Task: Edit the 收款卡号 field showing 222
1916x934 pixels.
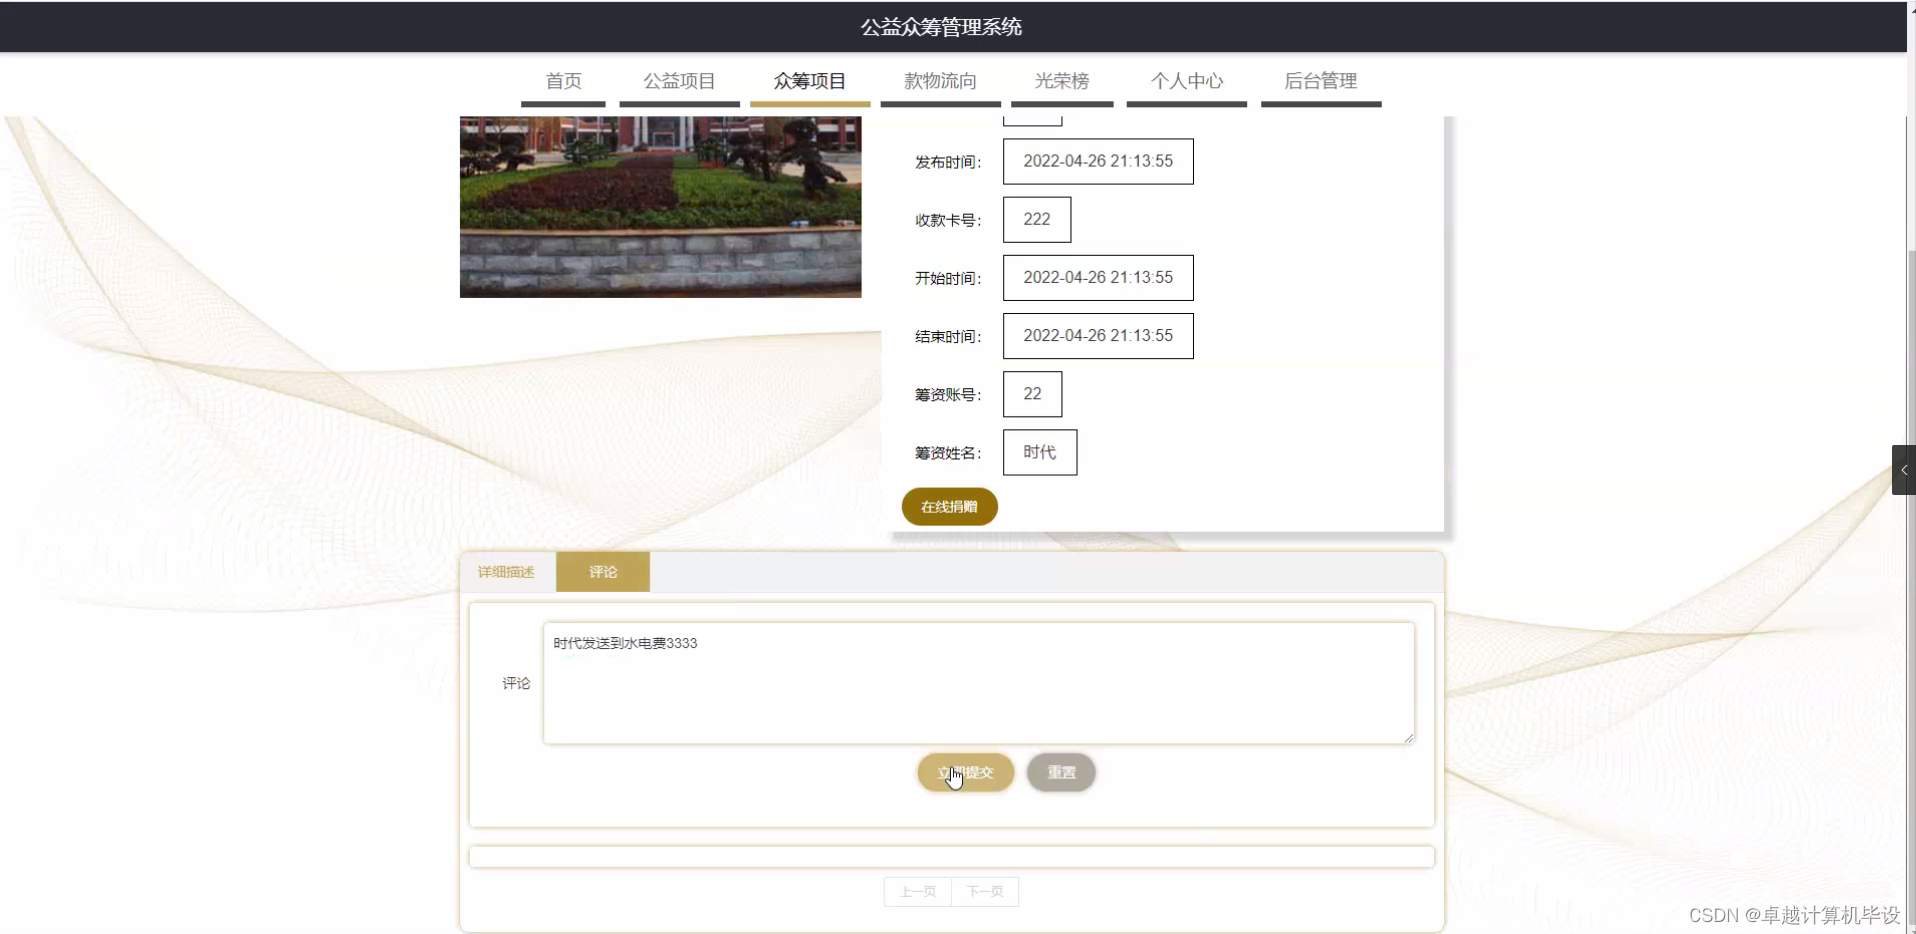Action: coord(1036,219)
